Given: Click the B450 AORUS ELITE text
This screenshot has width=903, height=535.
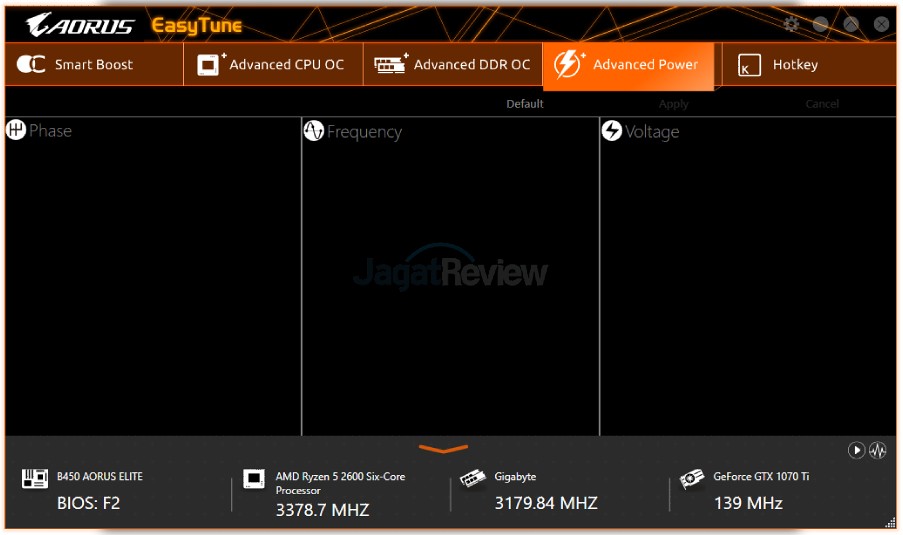Looking at the screenshot, I should pyautogui.click(x=100, y=476).
